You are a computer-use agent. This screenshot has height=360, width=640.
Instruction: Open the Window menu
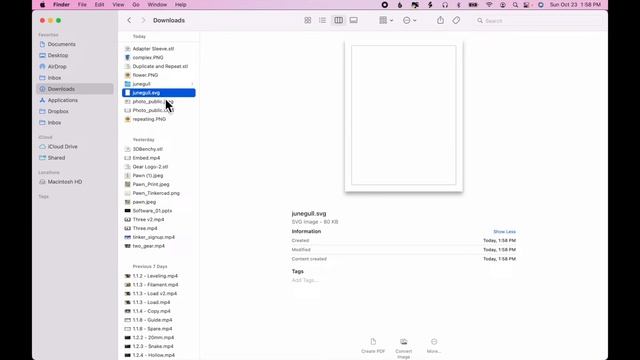157,5
